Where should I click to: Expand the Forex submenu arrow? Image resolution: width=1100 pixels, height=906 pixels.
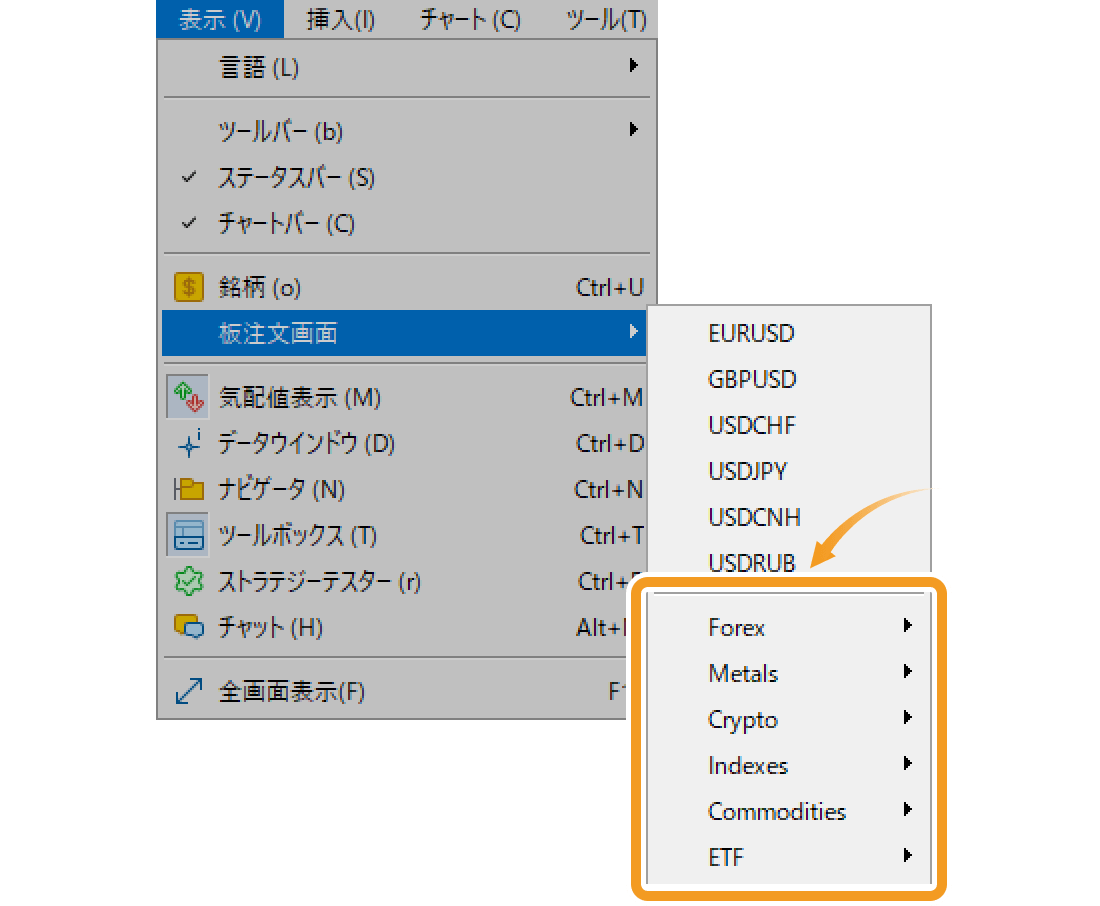click(x=907, y=625)
